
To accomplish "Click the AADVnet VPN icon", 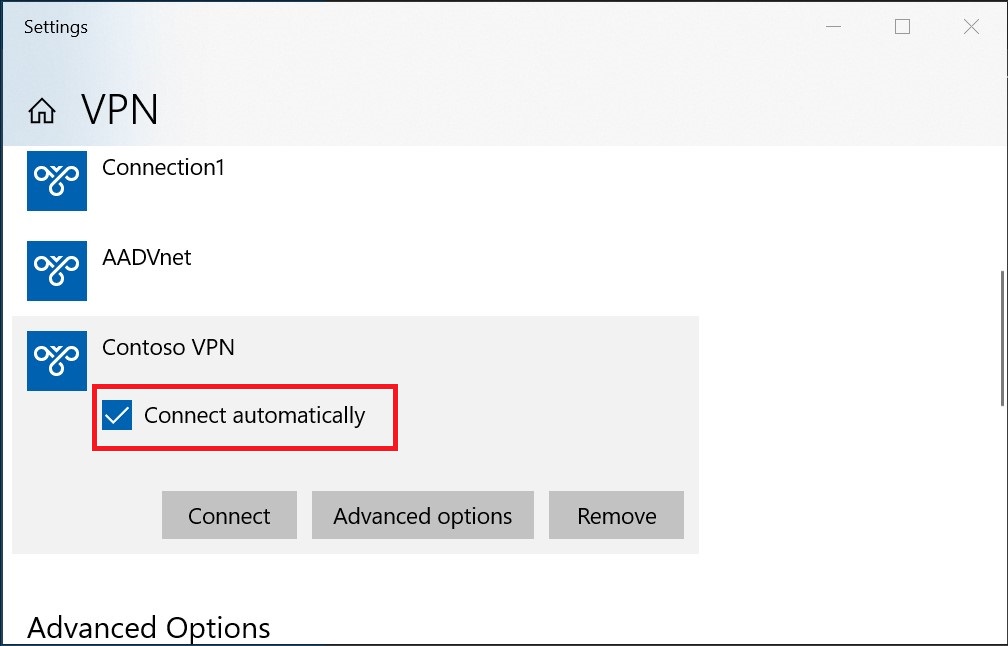I will 56,270.
